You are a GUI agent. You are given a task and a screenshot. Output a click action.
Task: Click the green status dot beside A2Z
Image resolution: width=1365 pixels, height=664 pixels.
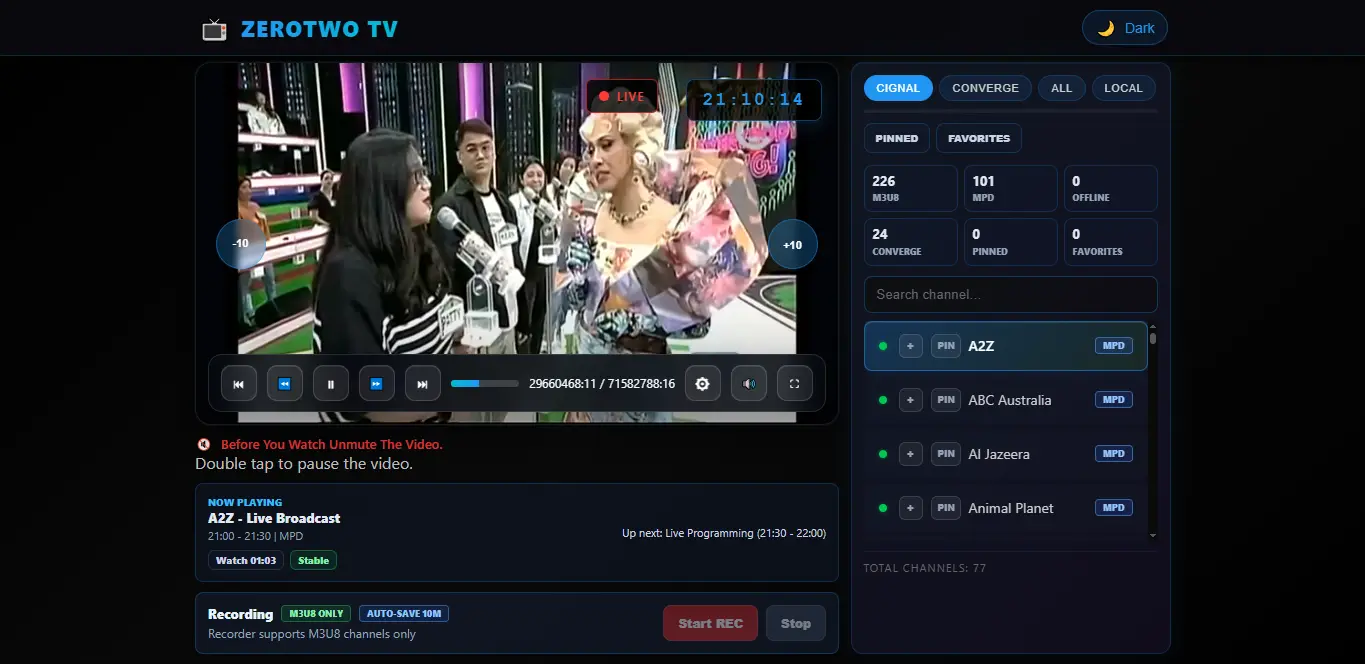pyautogui.click(x=883, y=346)
